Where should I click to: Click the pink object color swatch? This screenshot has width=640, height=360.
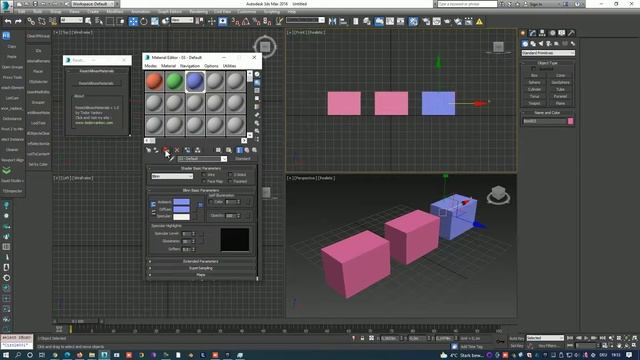(x=571, y=121)
